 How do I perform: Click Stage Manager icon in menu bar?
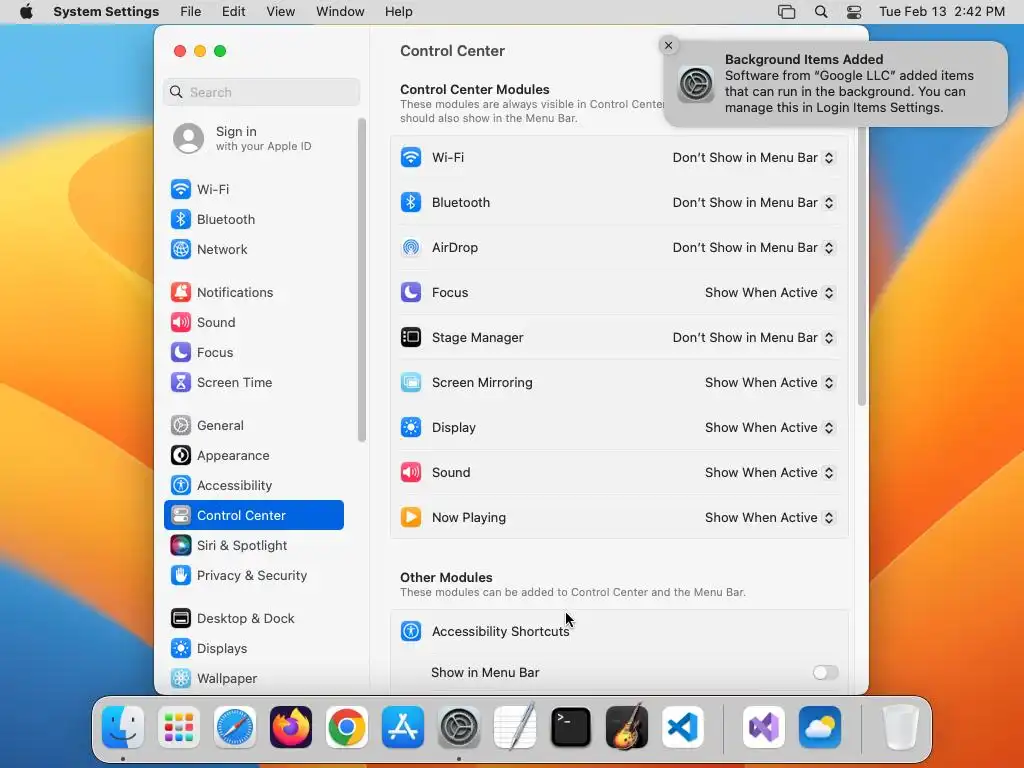tap(786, 12)
